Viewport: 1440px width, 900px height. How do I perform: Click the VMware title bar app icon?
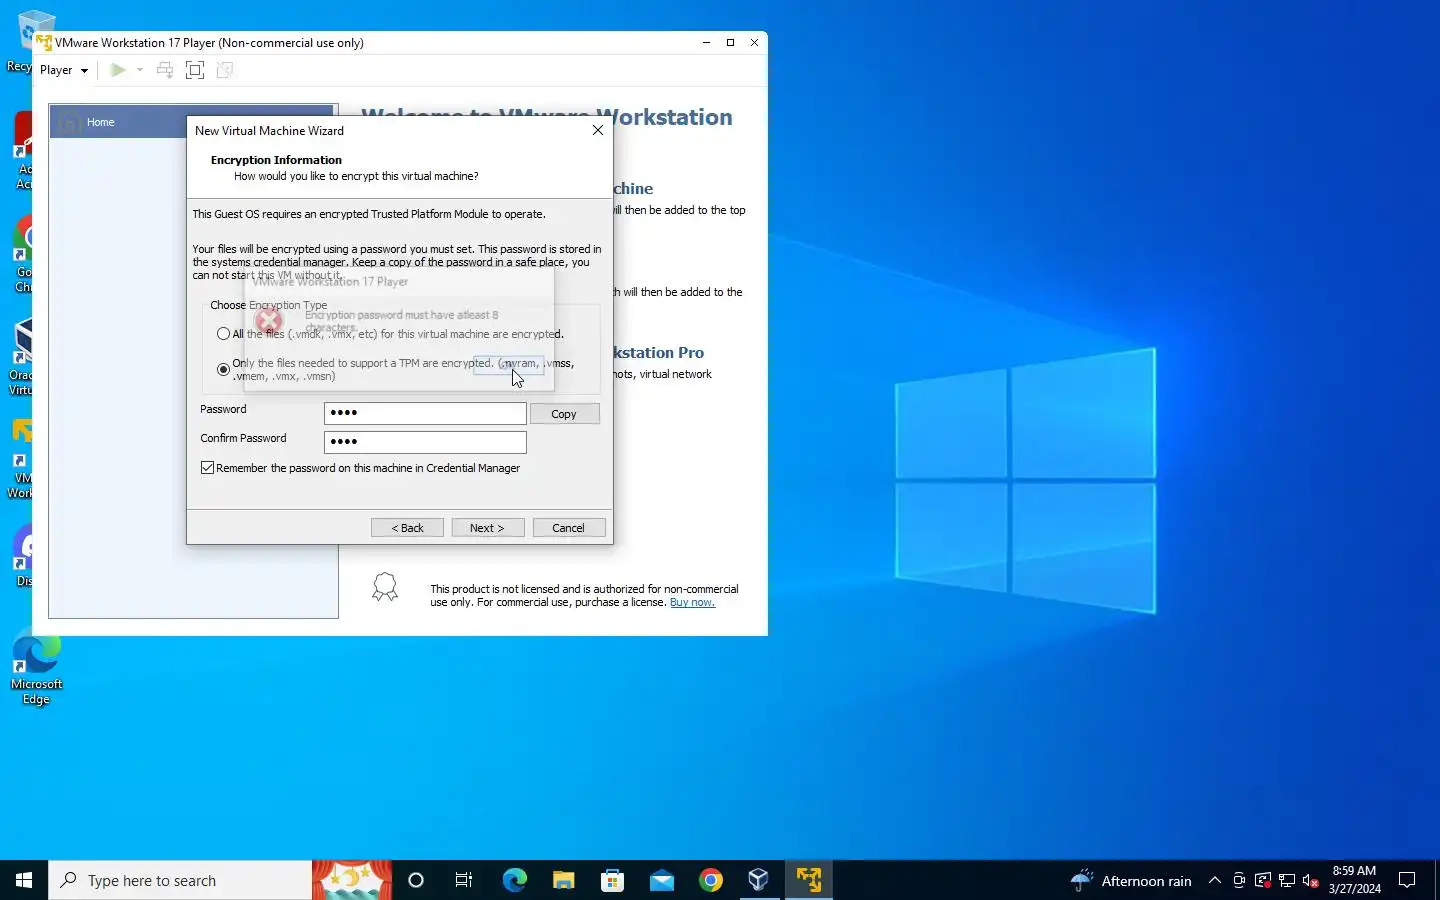click(44, 43)
